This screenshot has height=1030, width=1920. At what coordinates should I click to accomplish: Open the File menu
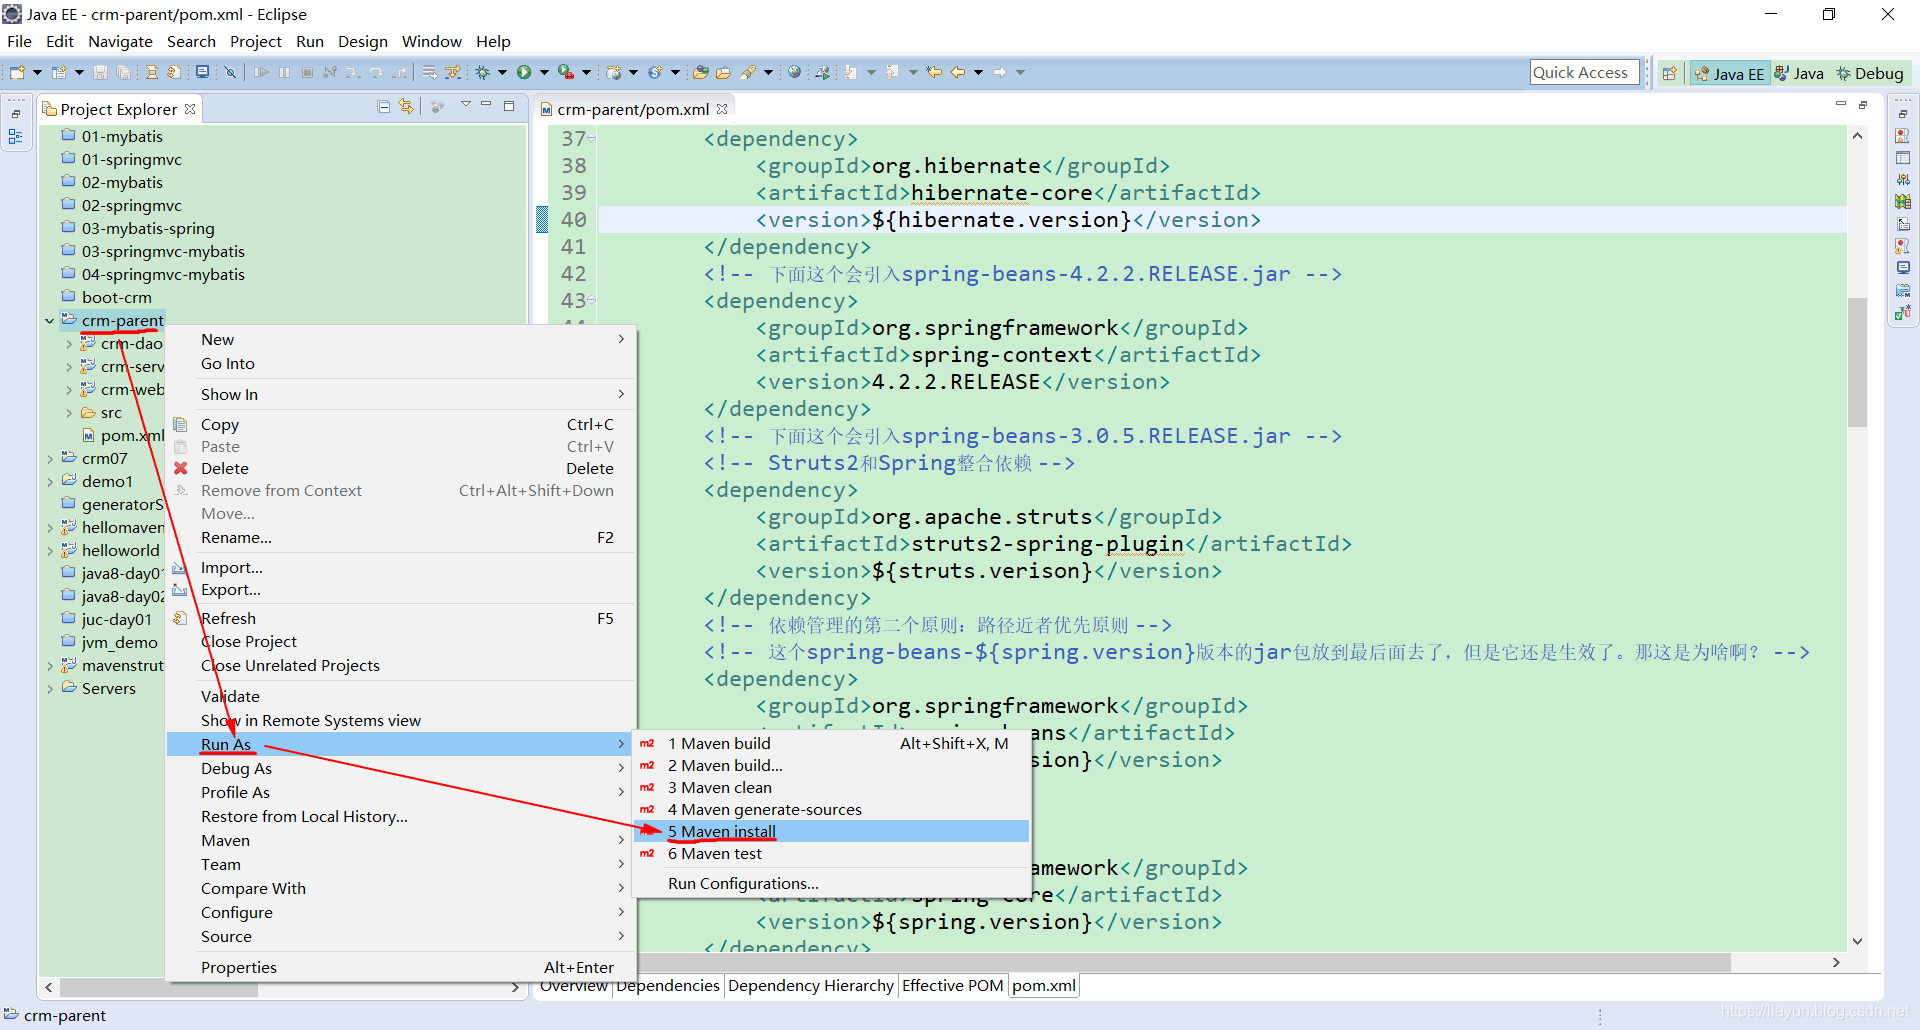coord(19,41)
